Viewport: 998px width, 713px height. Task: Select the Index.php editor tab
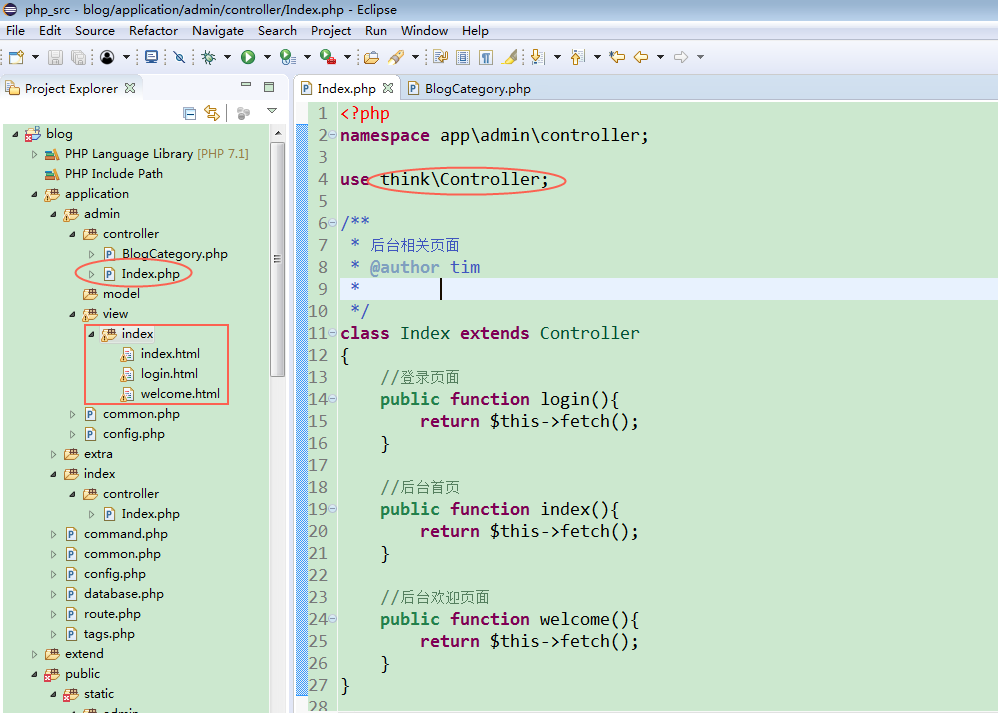[x=347, y=88]
